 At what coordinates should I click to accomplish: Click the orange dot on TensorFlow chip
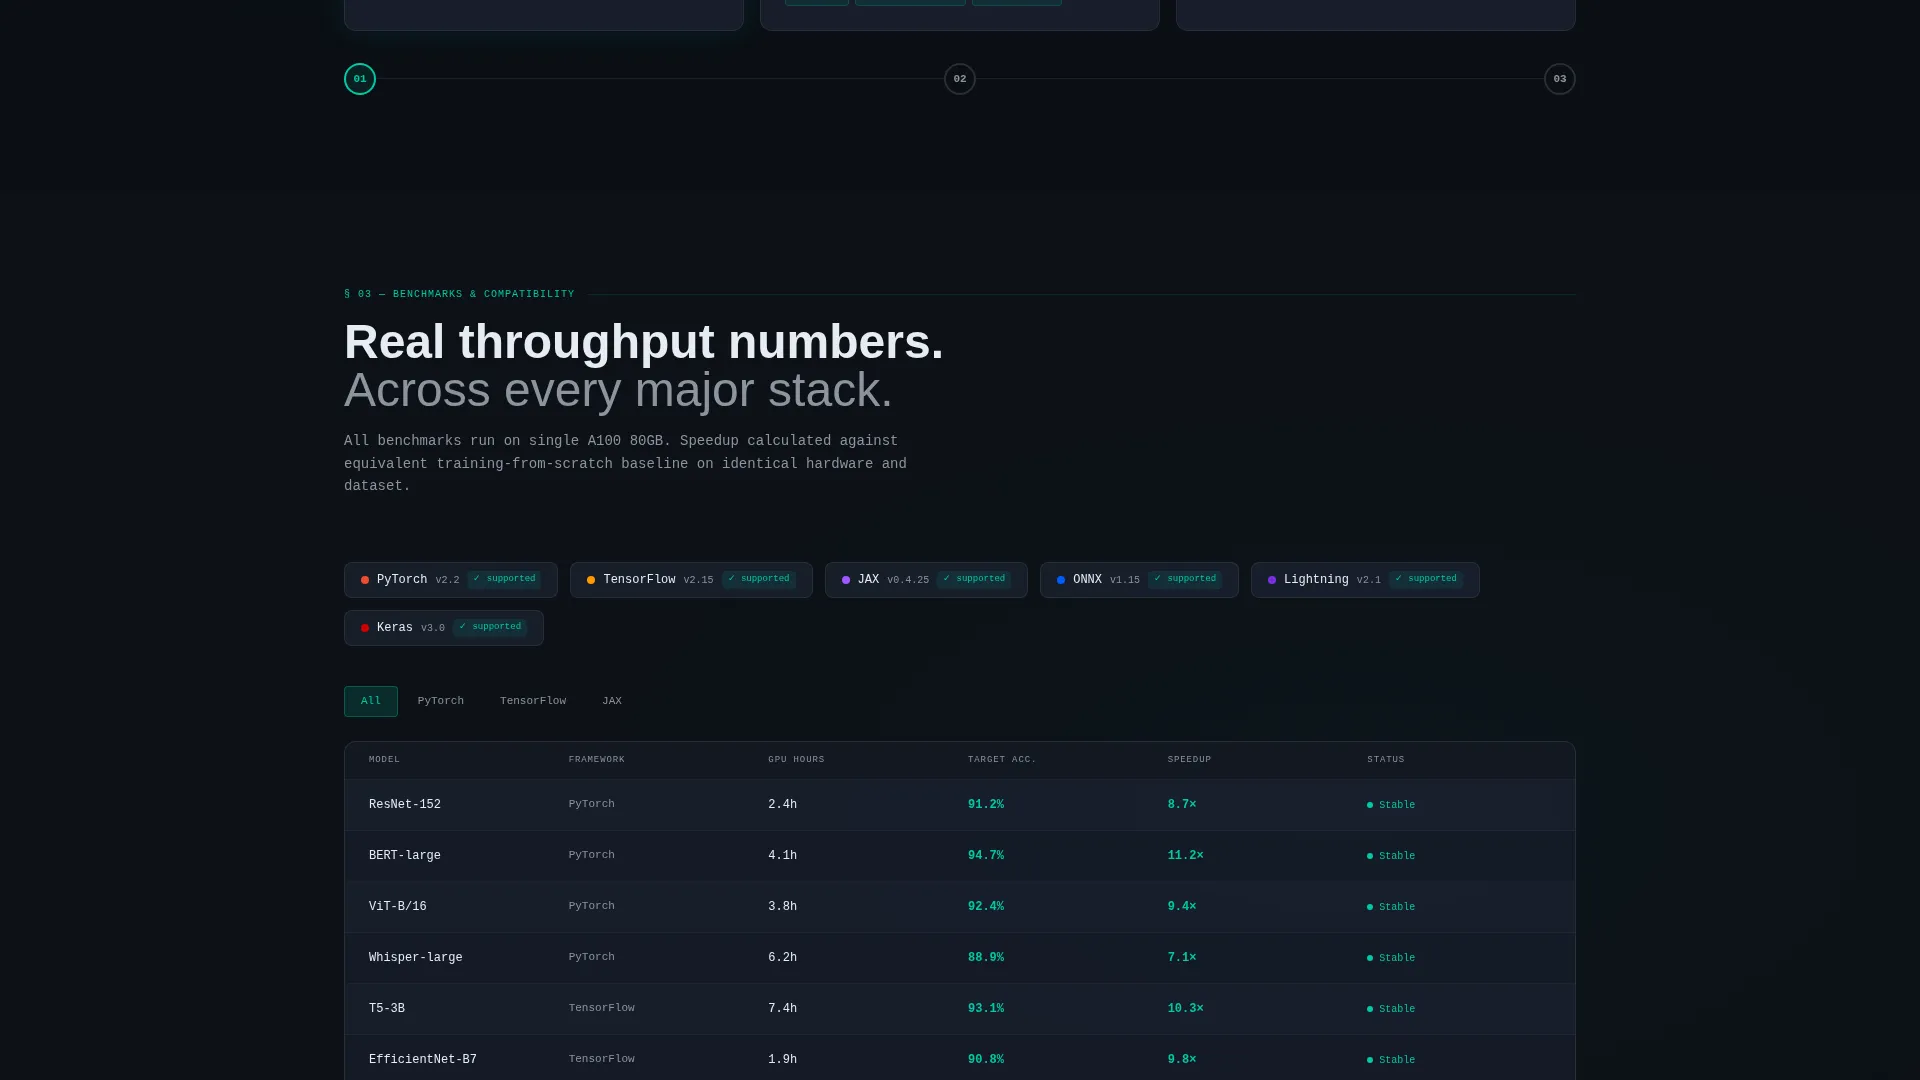coord(591,580)
